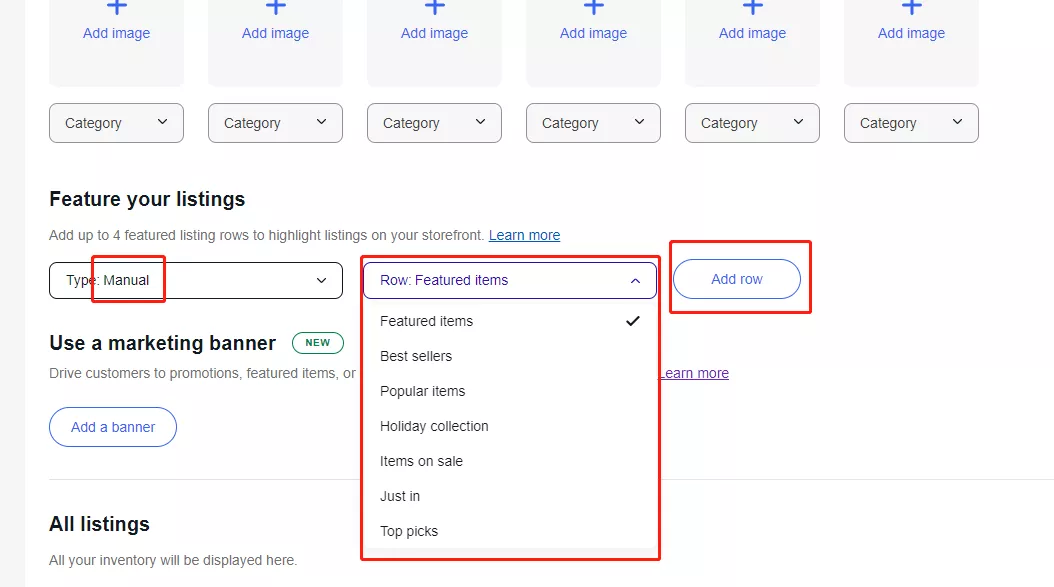Choose Just in from the row options

400,496
